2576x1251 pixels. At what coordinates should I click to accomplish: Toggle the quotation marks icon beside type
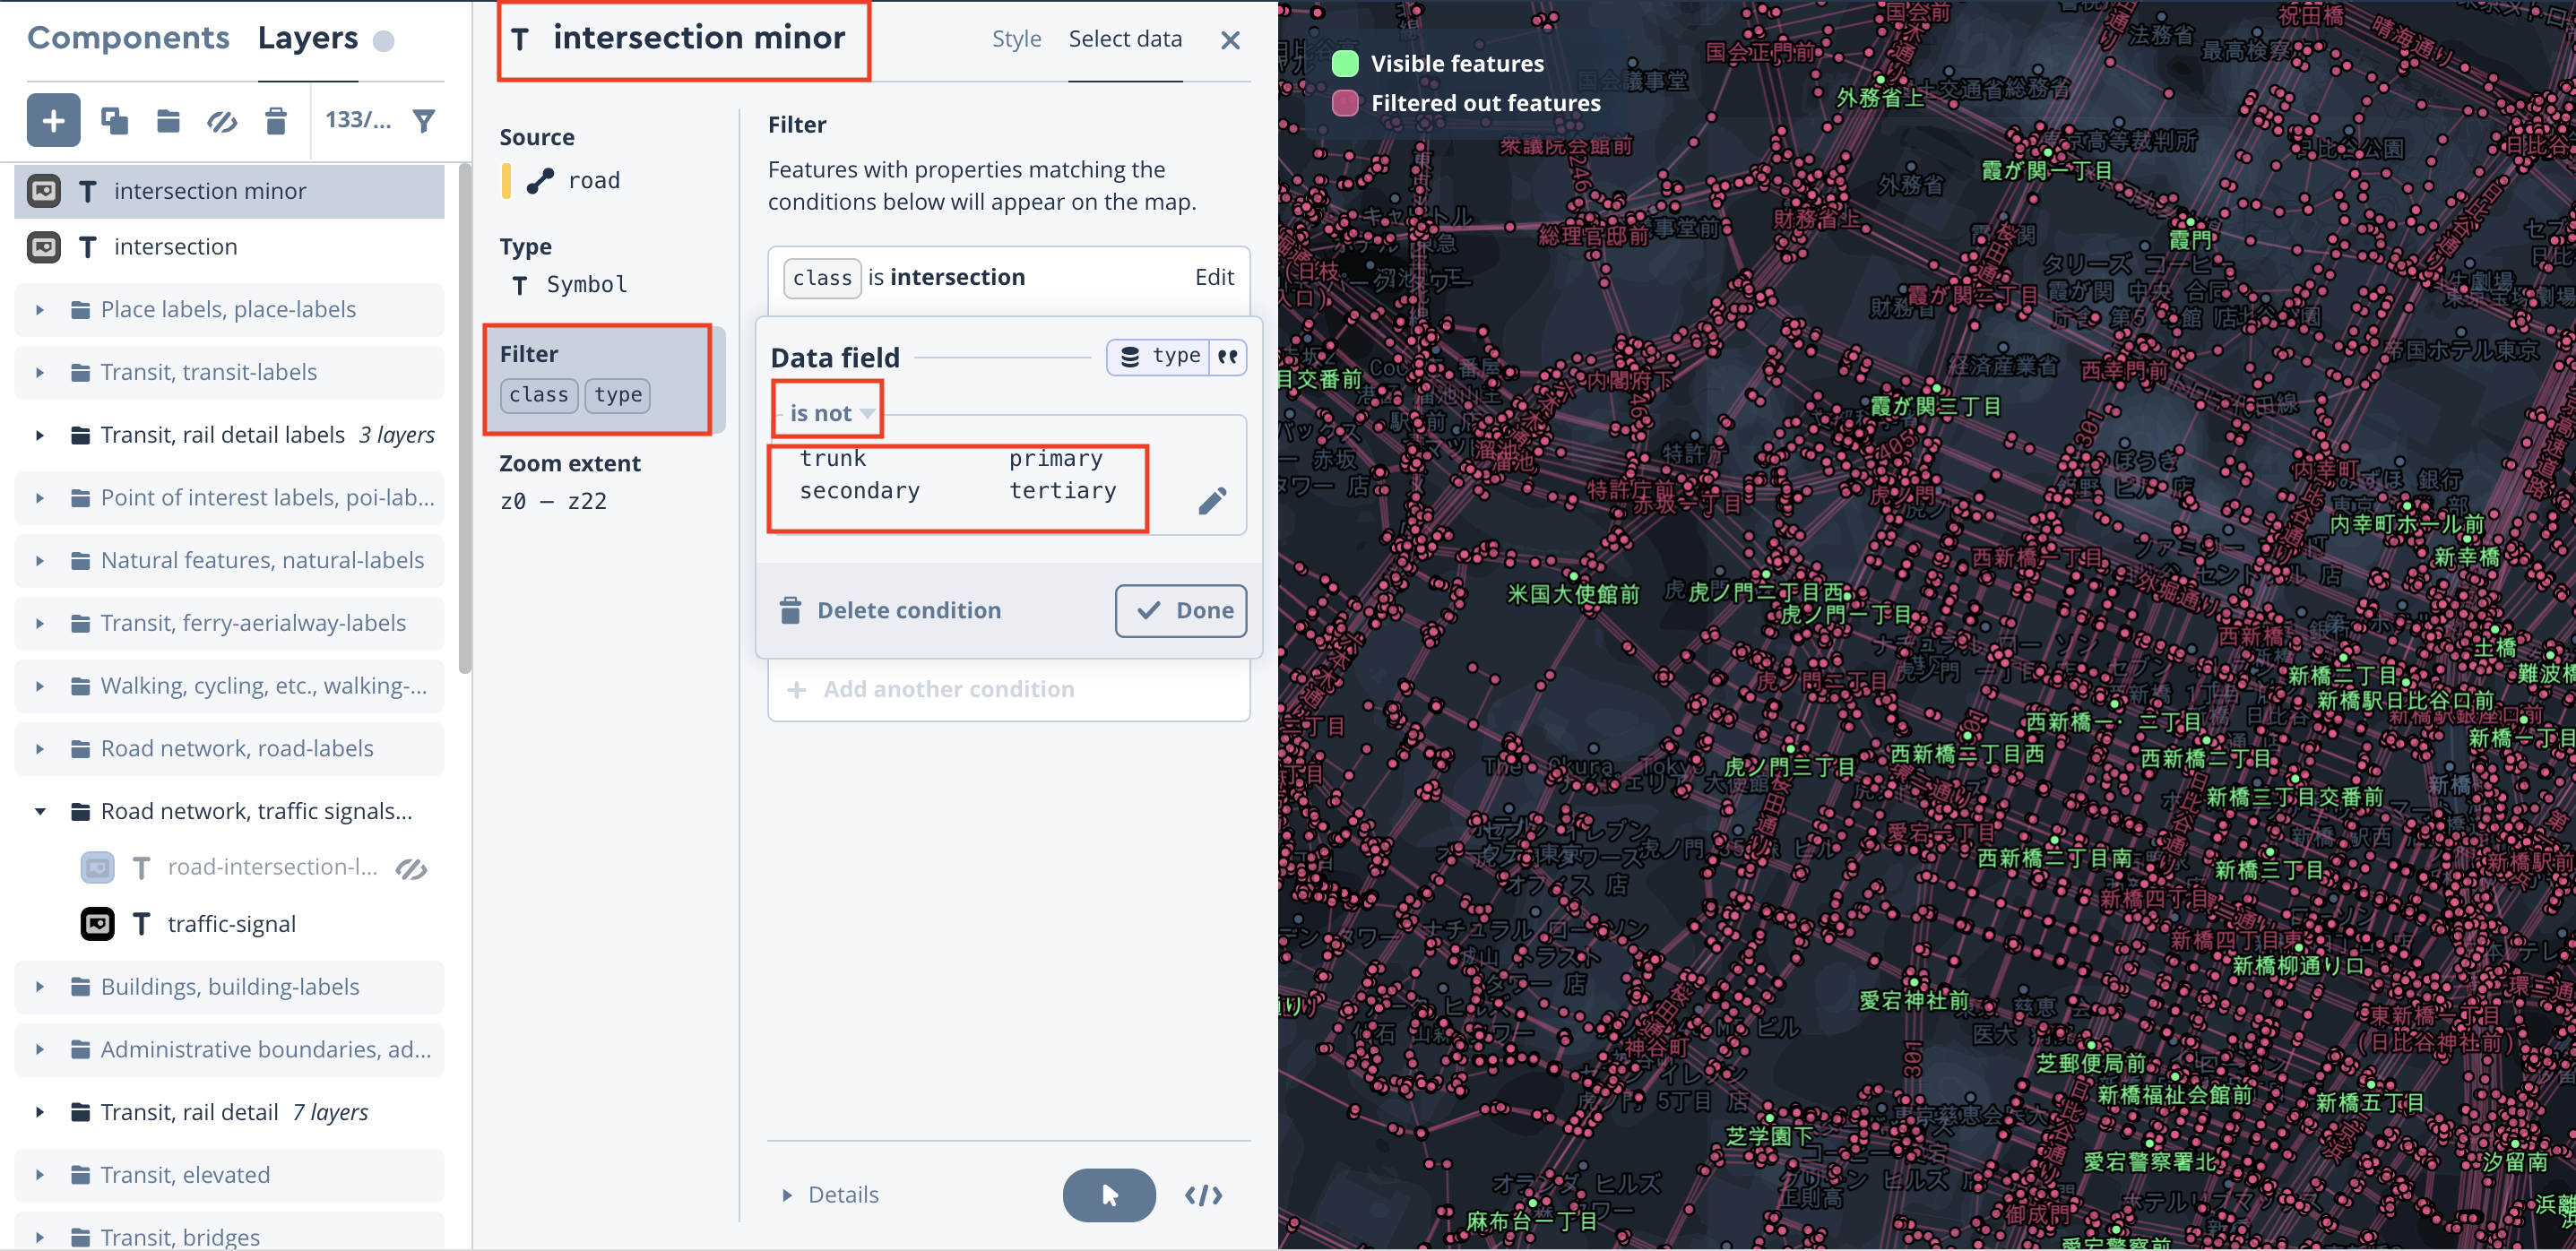click(1228, 357)
